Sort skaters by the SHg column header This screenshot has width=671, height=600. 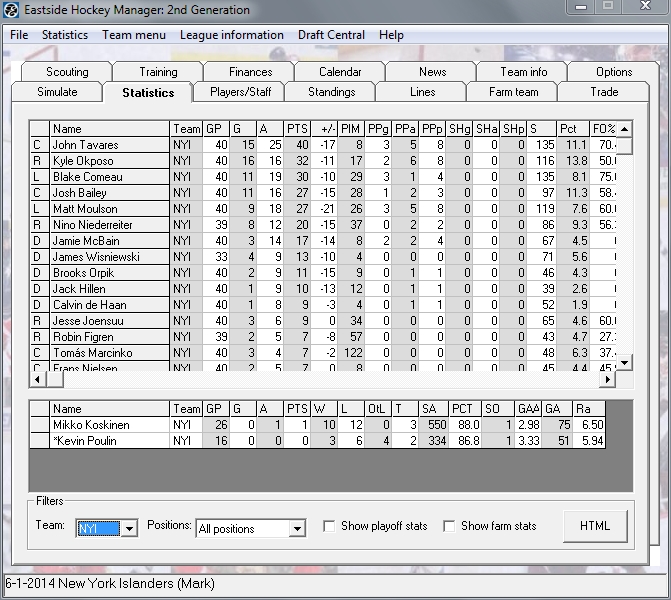[x=459, y=129]
